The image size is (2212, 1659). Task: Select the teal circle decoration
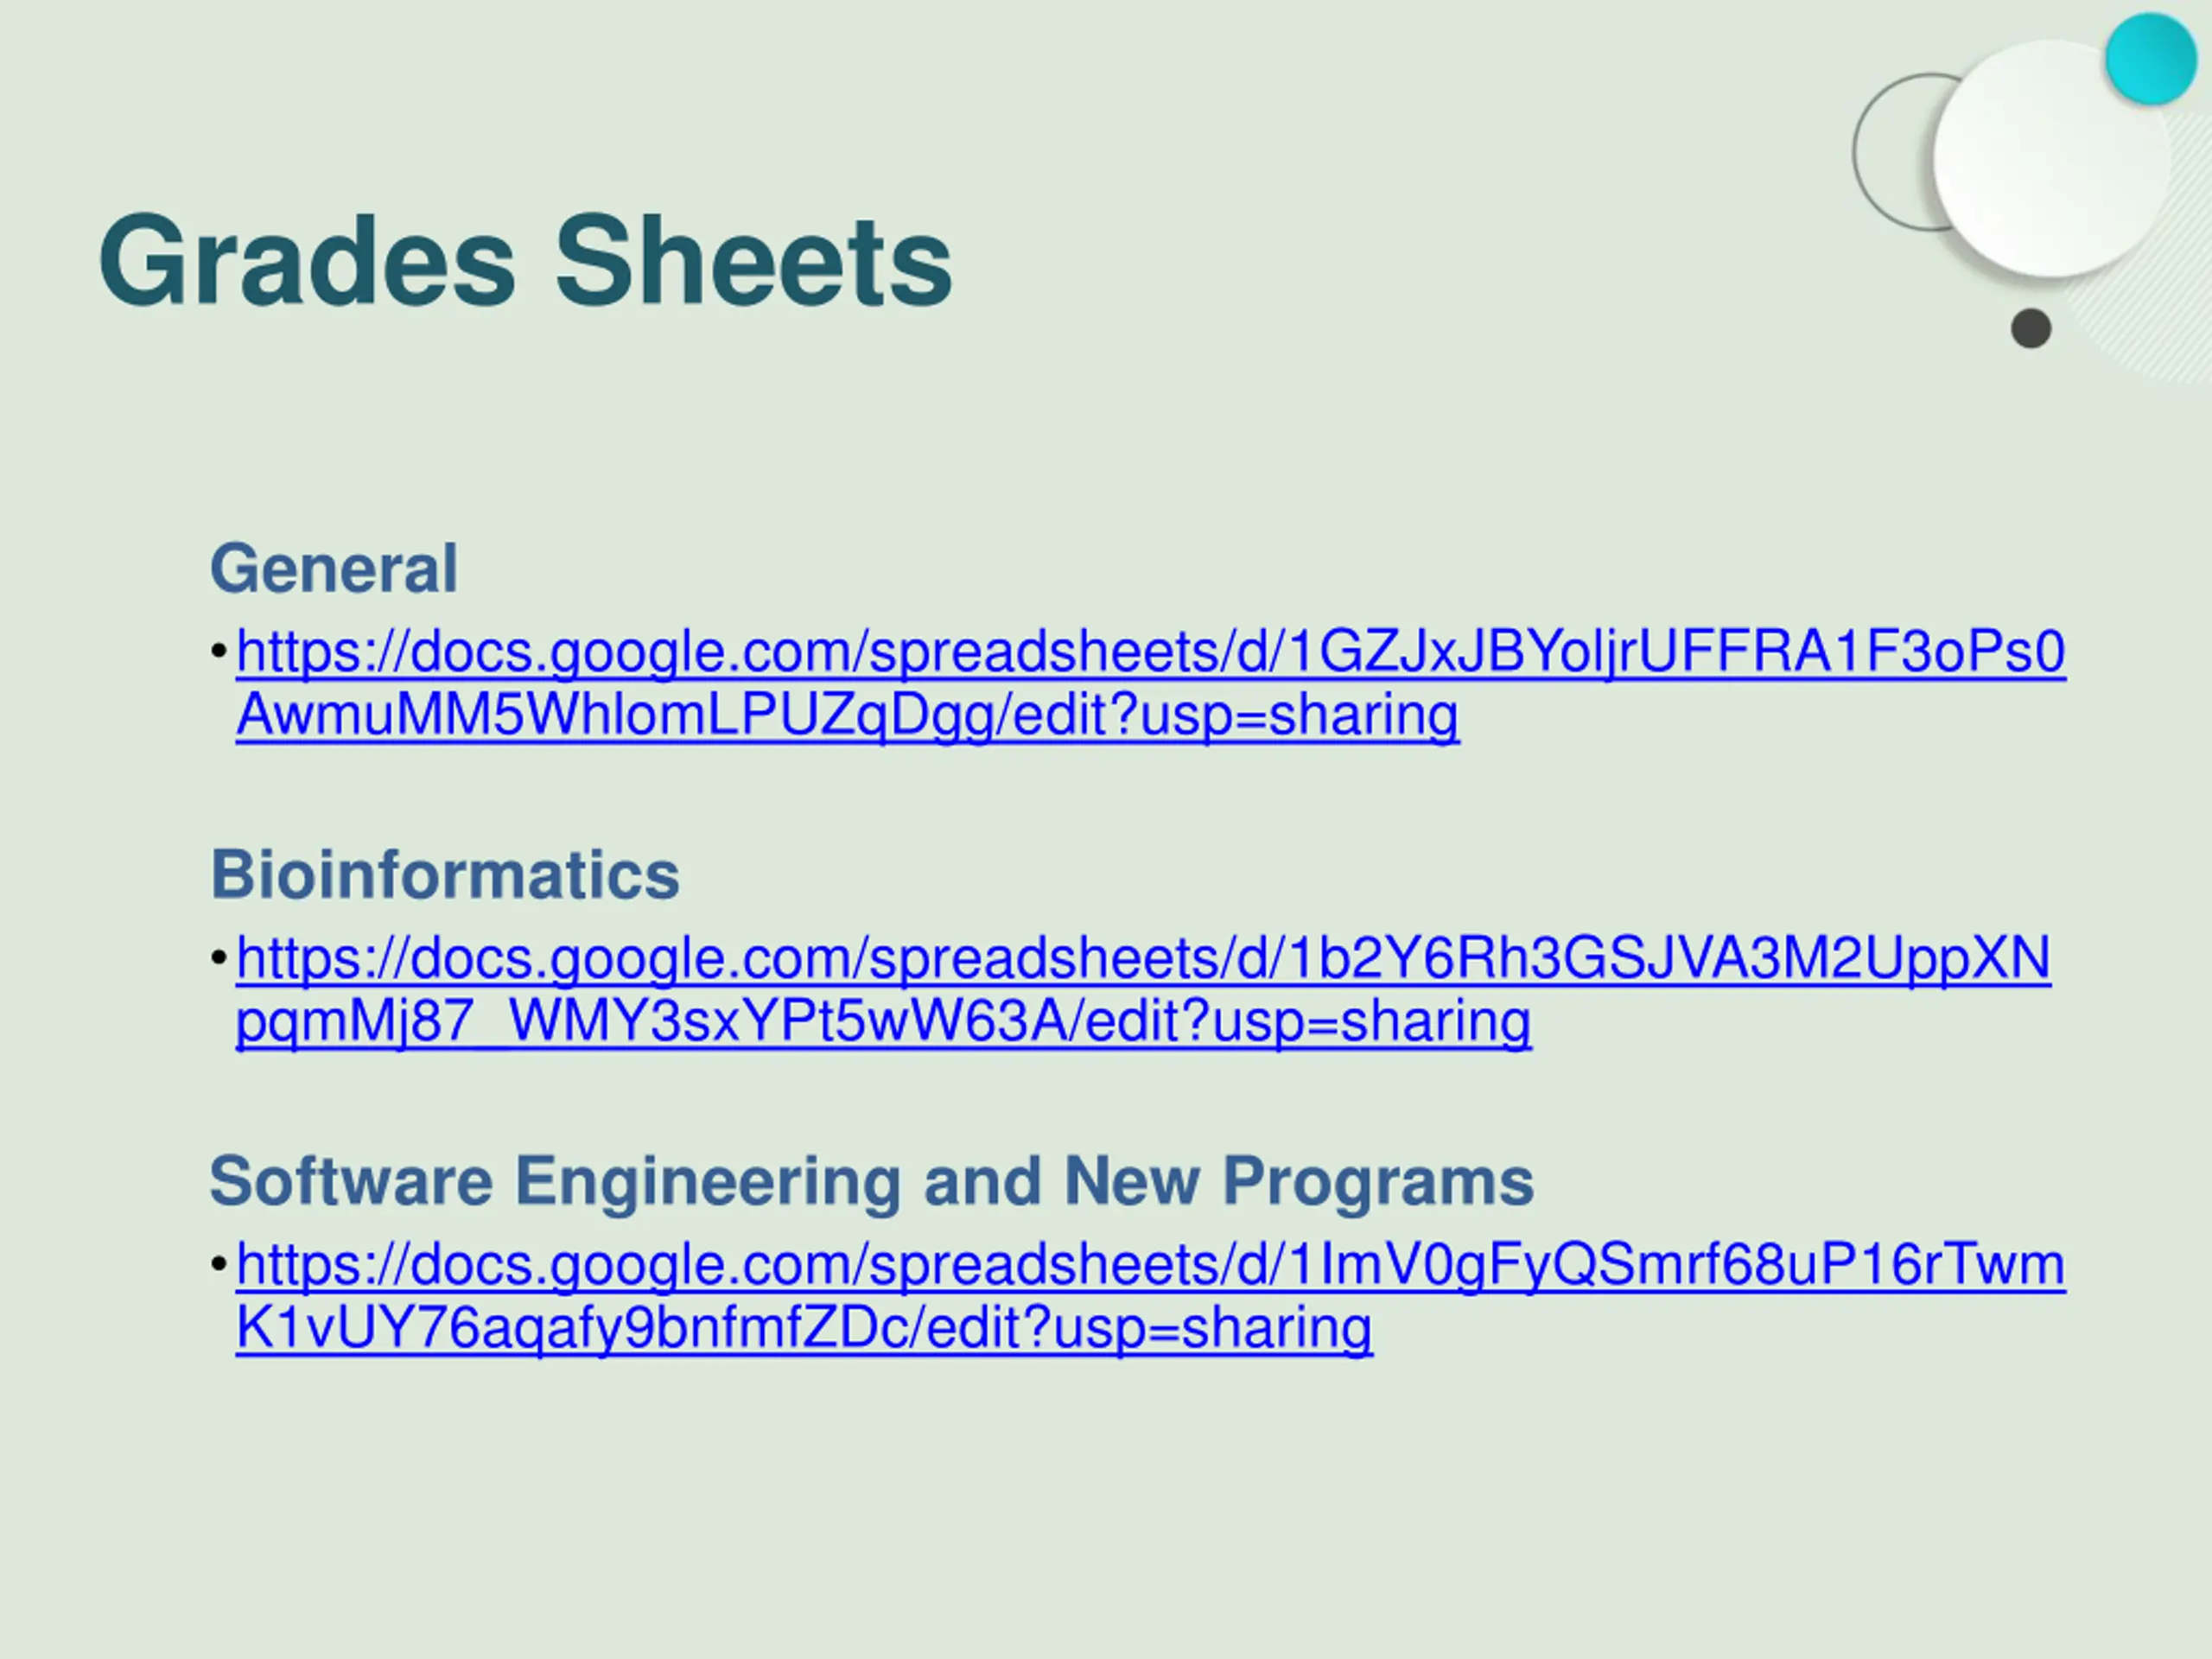[2150, 59]
